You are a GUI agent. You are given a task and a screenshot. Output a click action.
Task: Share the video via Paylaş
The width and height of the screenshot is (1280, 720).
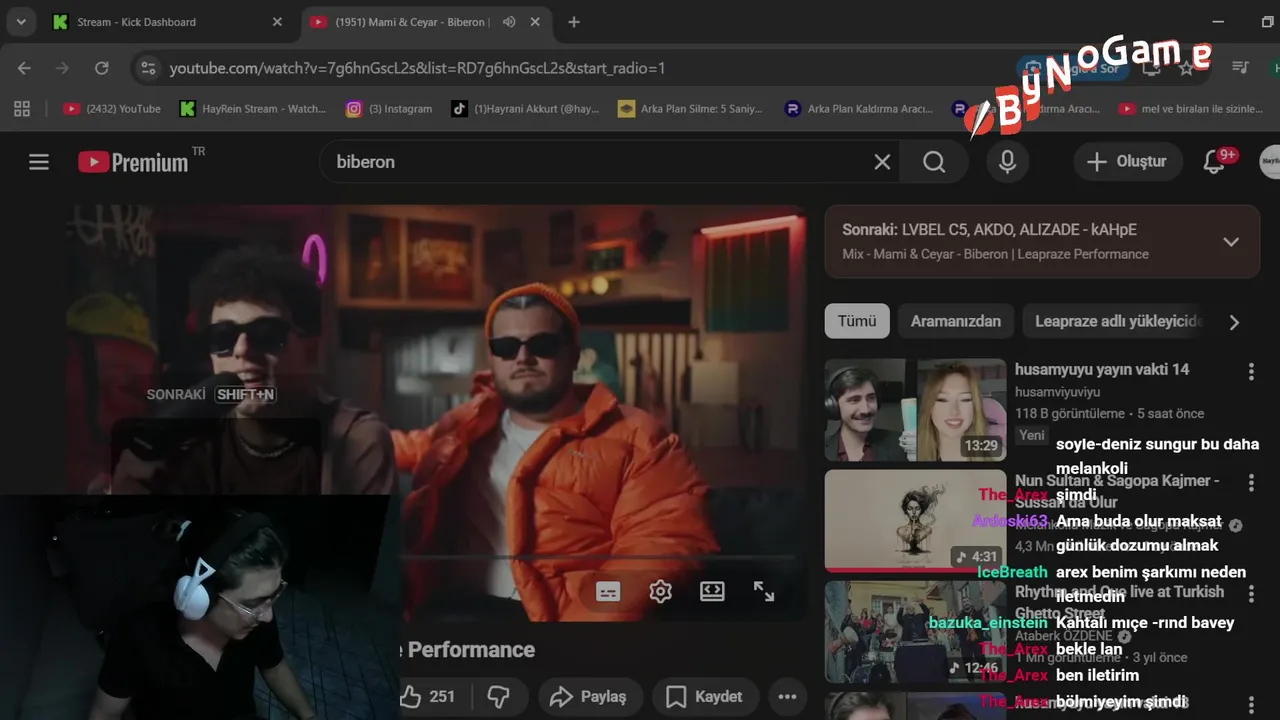click(x=589, y=696)
